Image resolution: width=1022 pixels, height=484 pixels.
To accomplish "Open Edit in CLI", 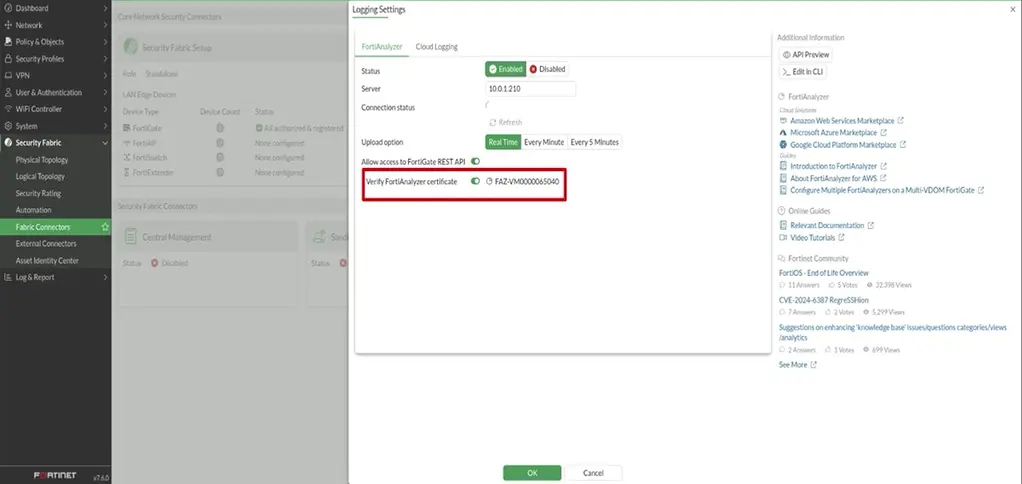I will tap(803, 72).
